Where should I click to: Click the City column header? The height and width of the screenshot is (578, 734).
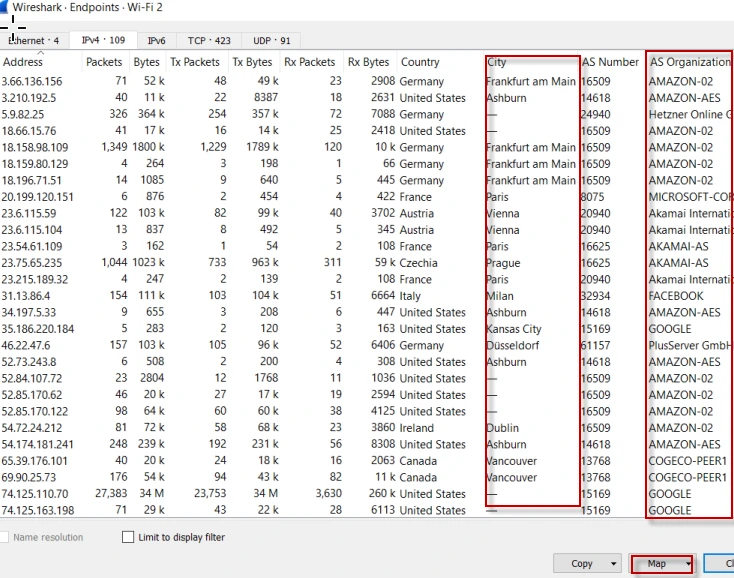pyautogui.click(x=497, y=62)
